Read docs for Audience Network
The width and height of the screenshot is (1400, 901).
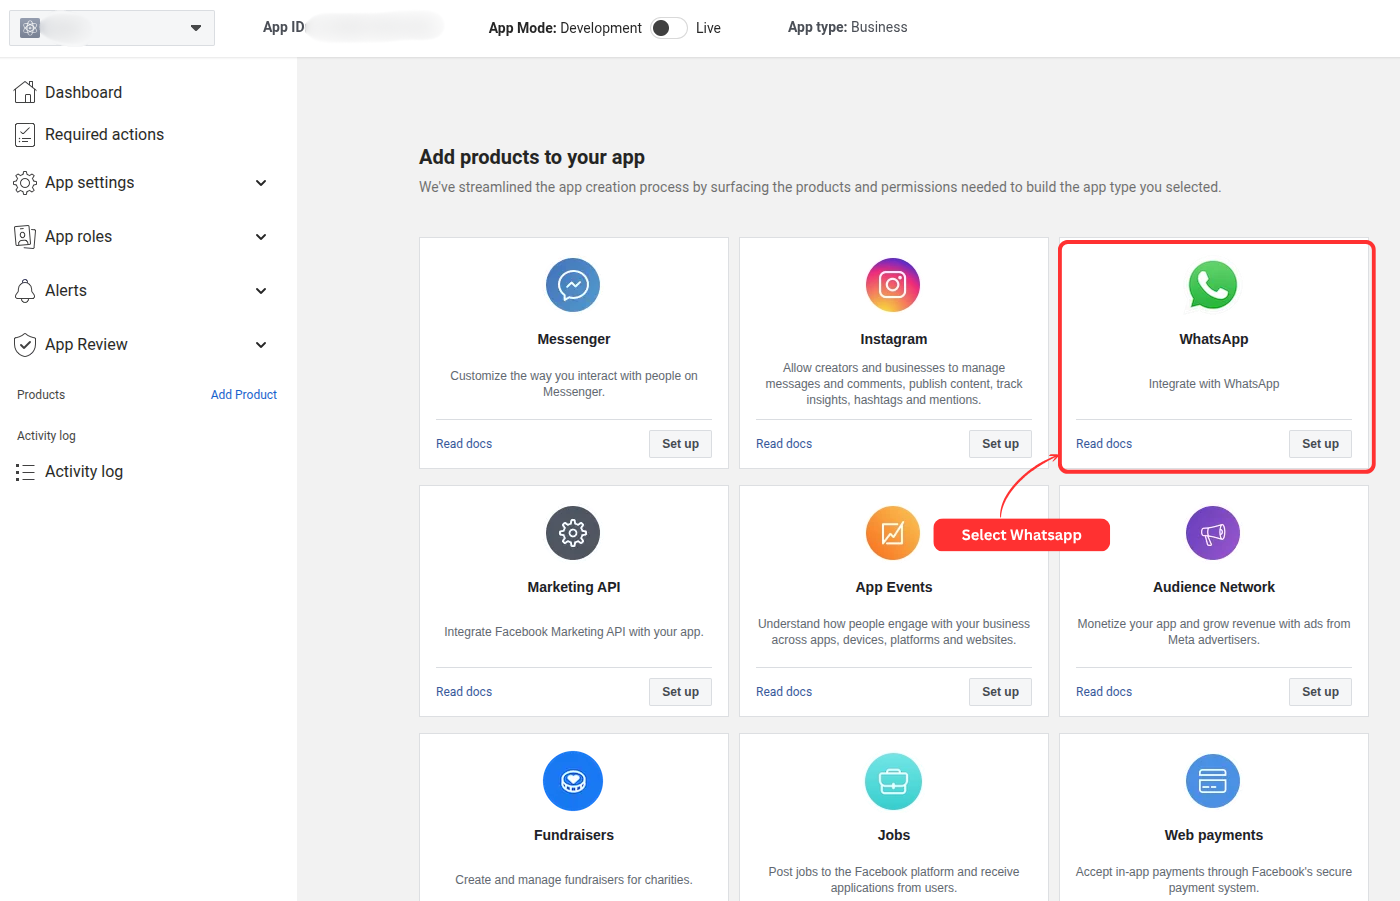pyautogui.click(x=1104, y=692)
